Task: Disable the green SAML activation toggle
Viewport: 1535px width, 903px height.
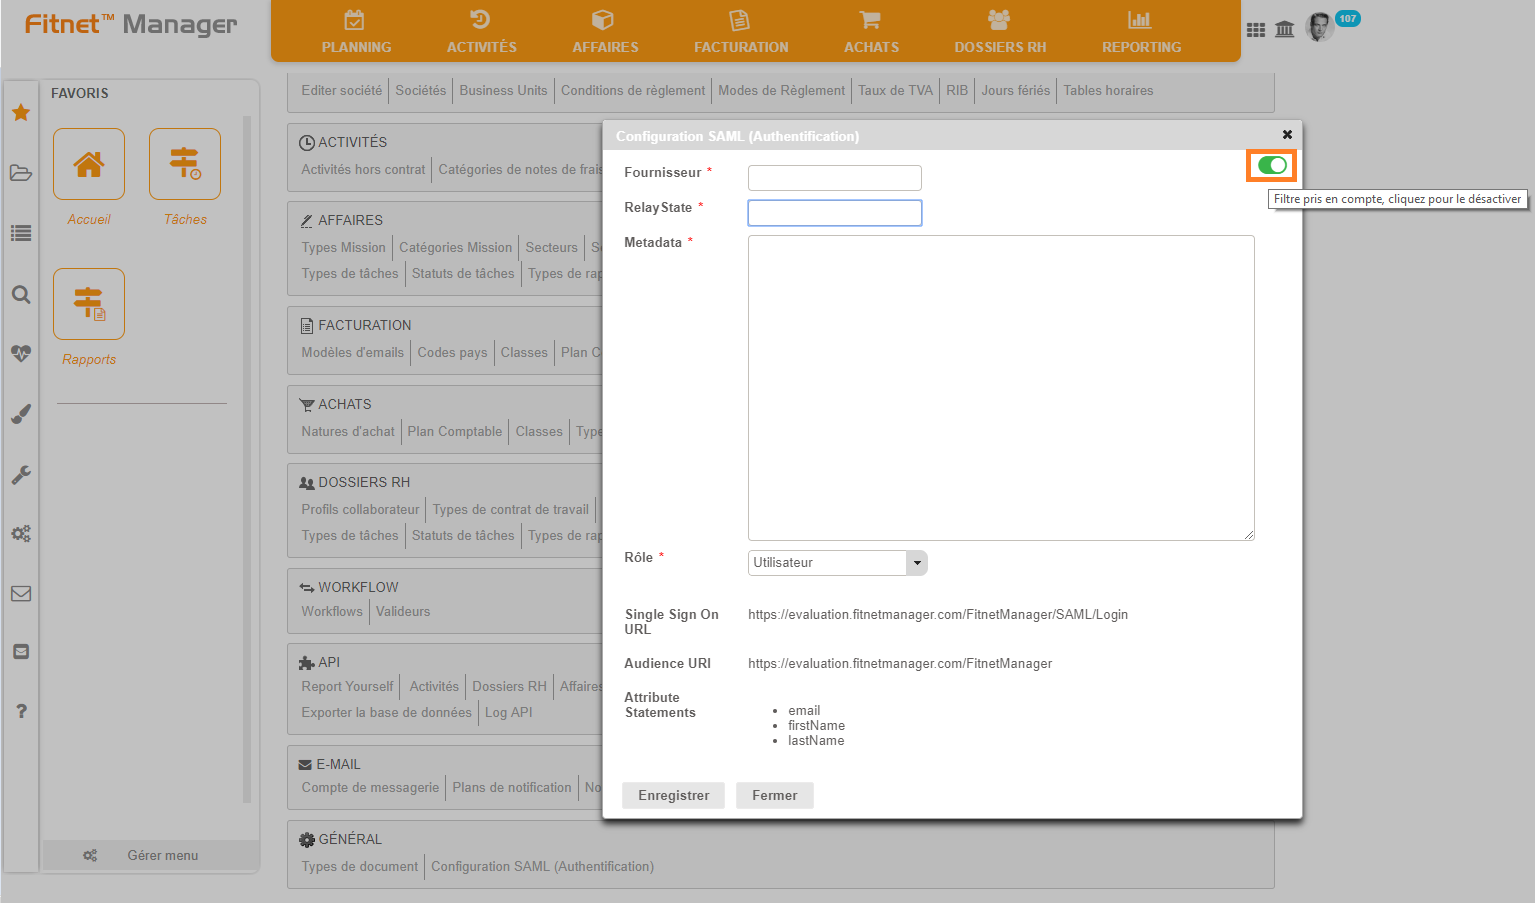Action: coord(1271,165)
